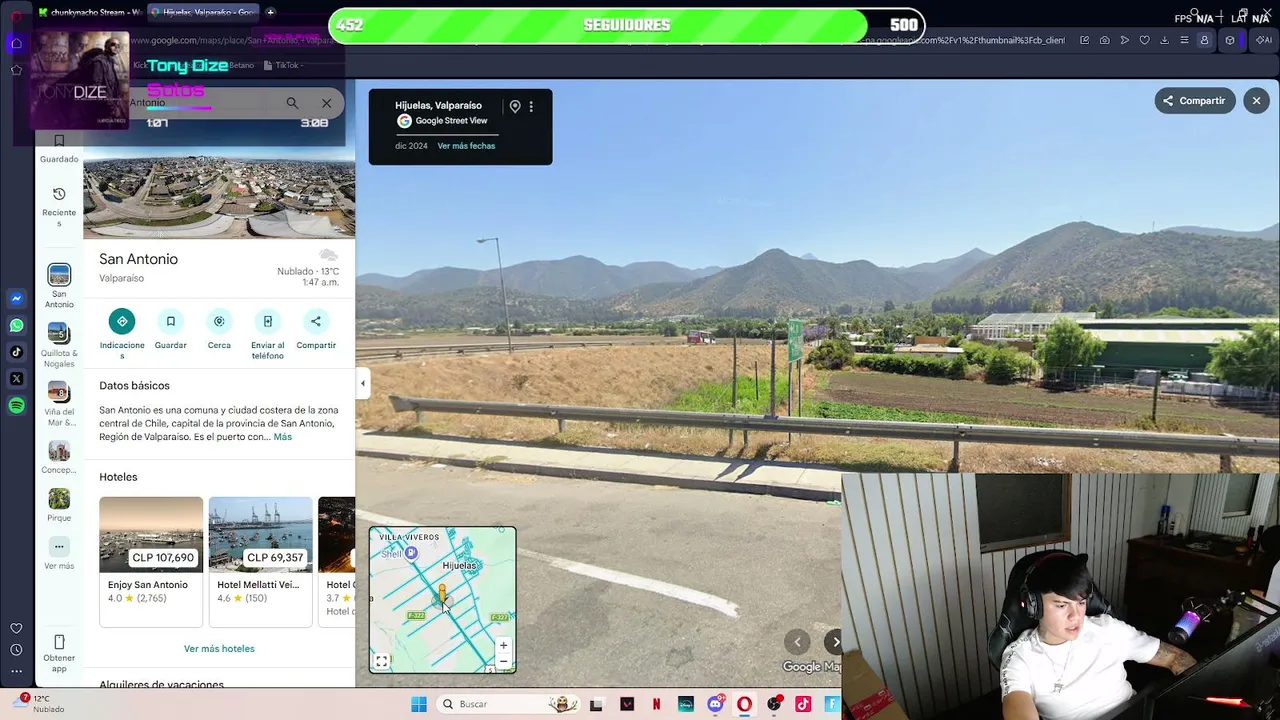Select the San Antonio recent place in sidebar
The height and width of the screenshot is (720, 1280).
coord(59,285)
